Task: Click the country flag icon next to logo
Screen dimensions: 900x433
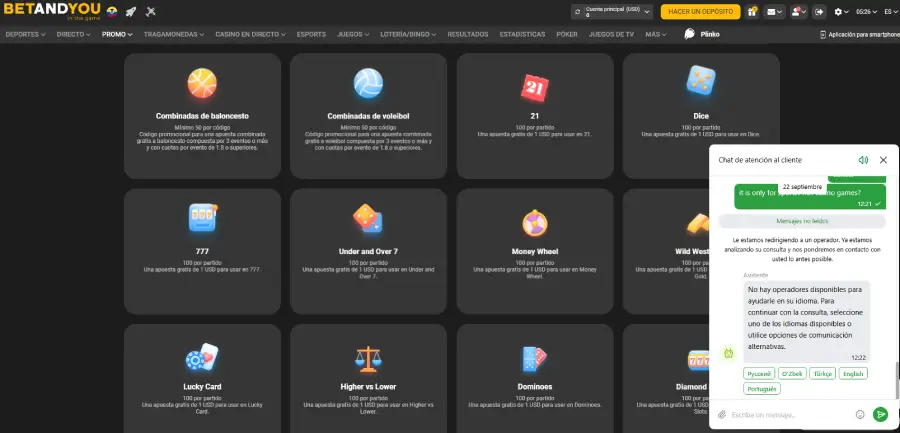Action: pos(112,11)
